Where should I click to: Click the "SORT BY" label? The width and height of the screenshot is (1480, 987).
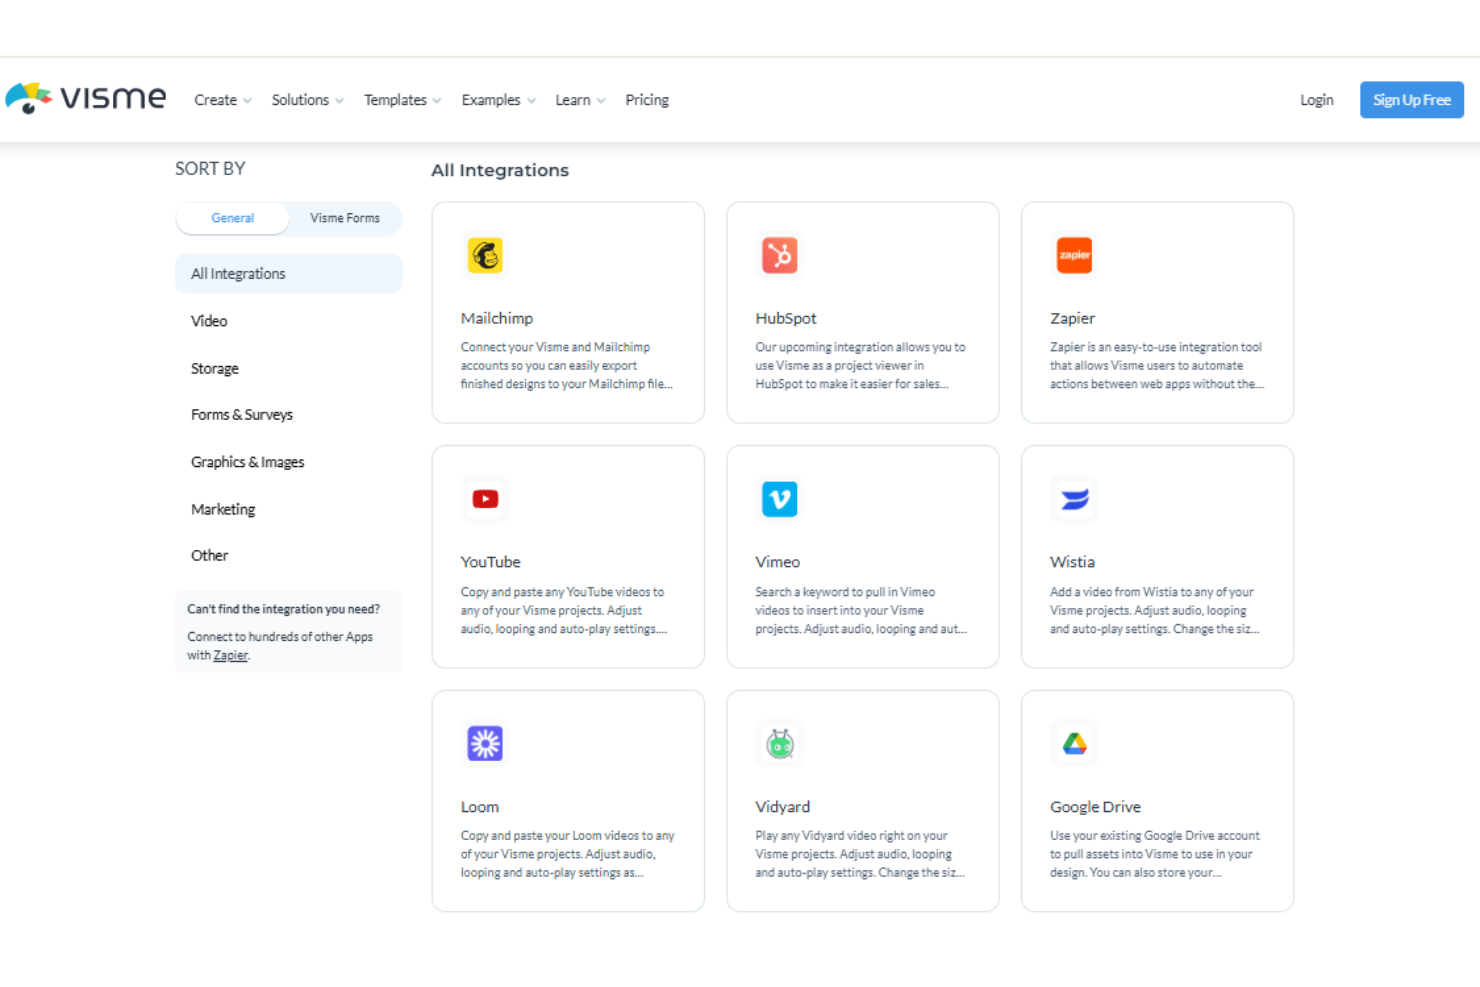[210, 169]
